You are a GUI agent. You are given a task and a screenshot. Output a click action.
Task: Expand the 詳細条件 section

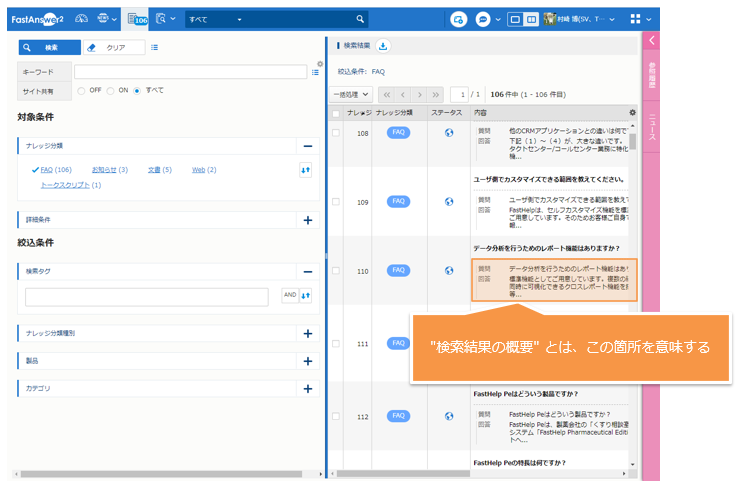307,220
